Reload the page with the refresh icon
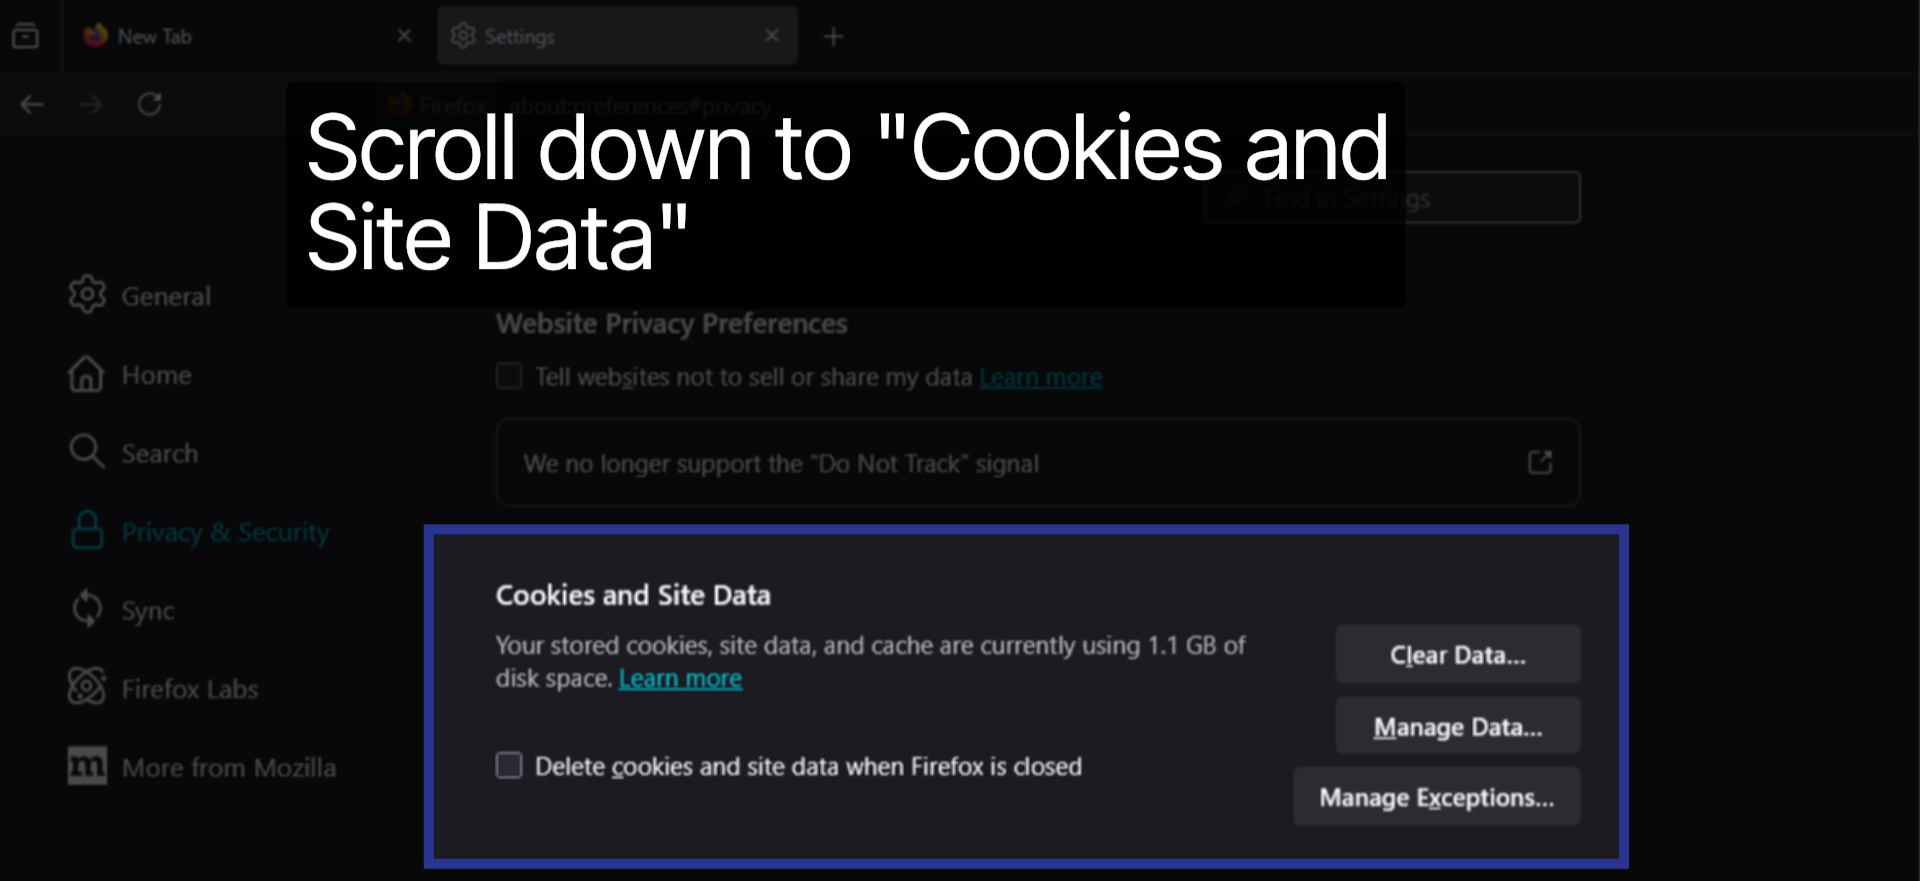 point(151,104)
